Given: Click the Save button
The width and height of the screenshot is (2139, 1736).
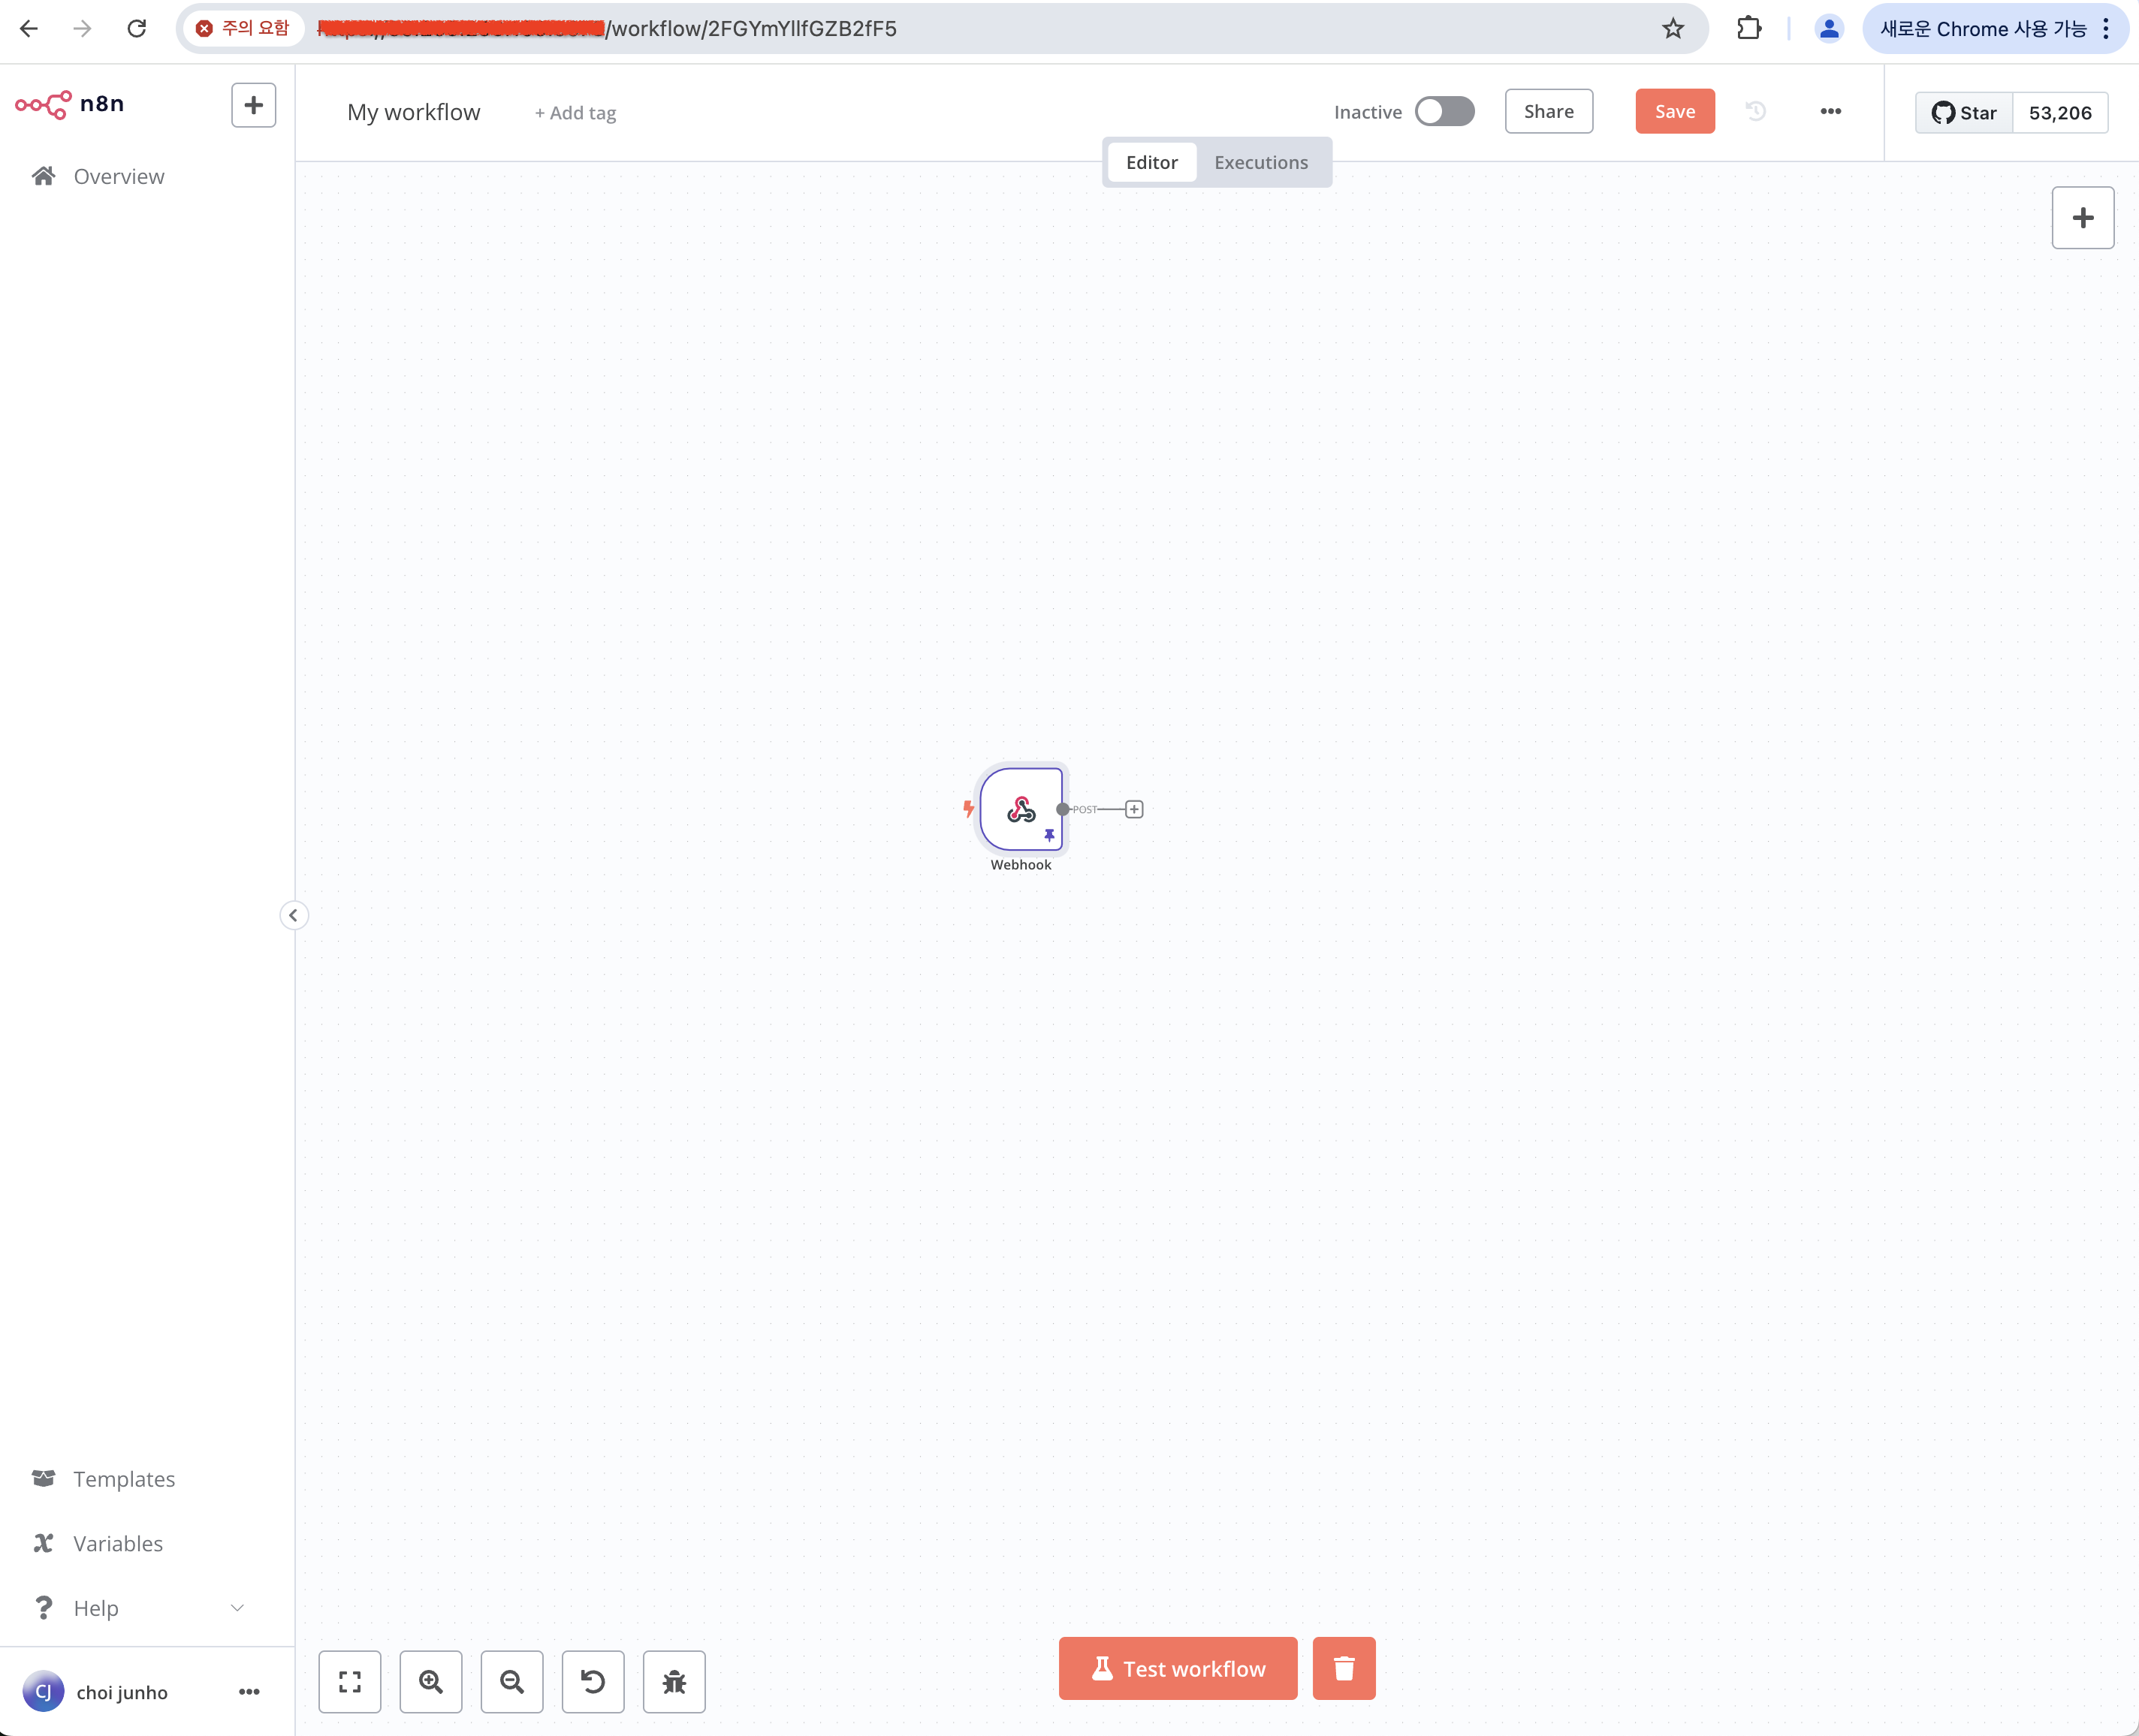Looking at the screenshot, I should click(1674, 111).
